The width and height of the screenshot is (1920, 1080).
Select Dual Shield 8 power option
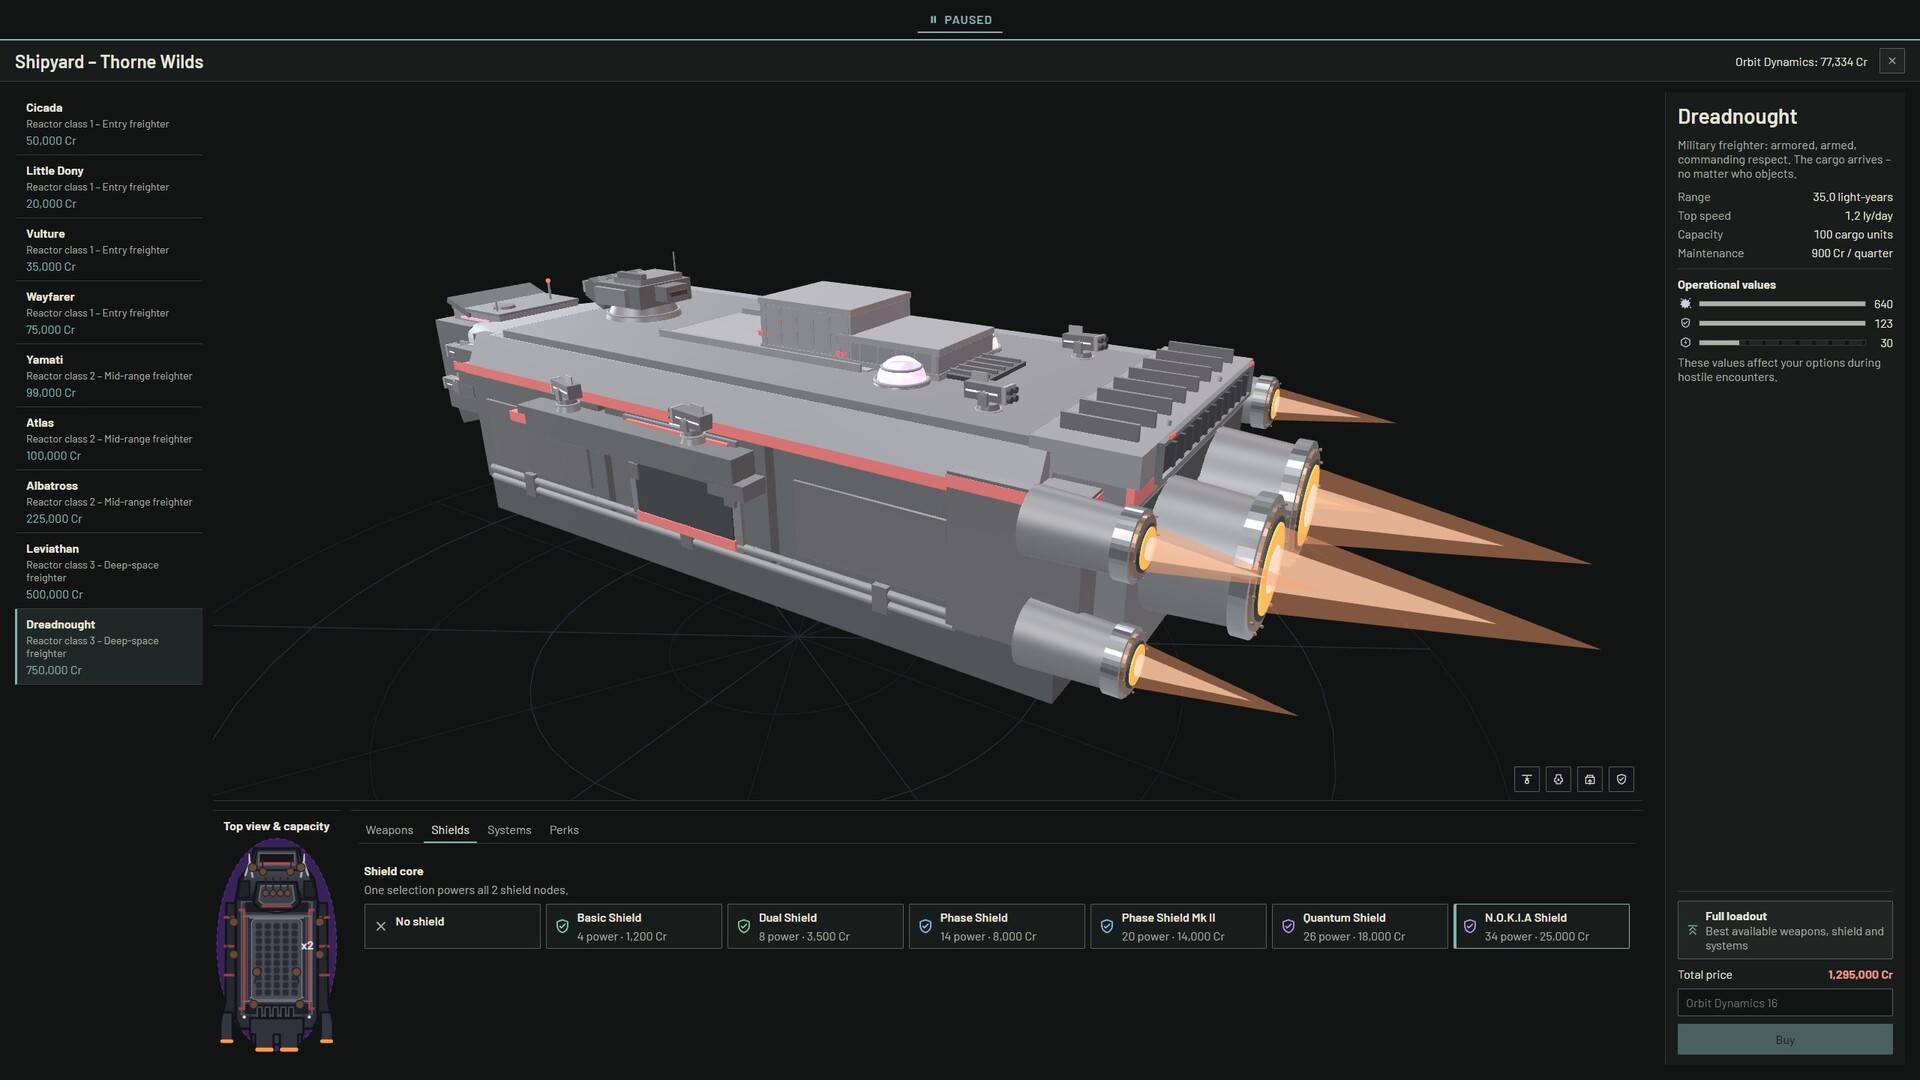tap(815, 926)
